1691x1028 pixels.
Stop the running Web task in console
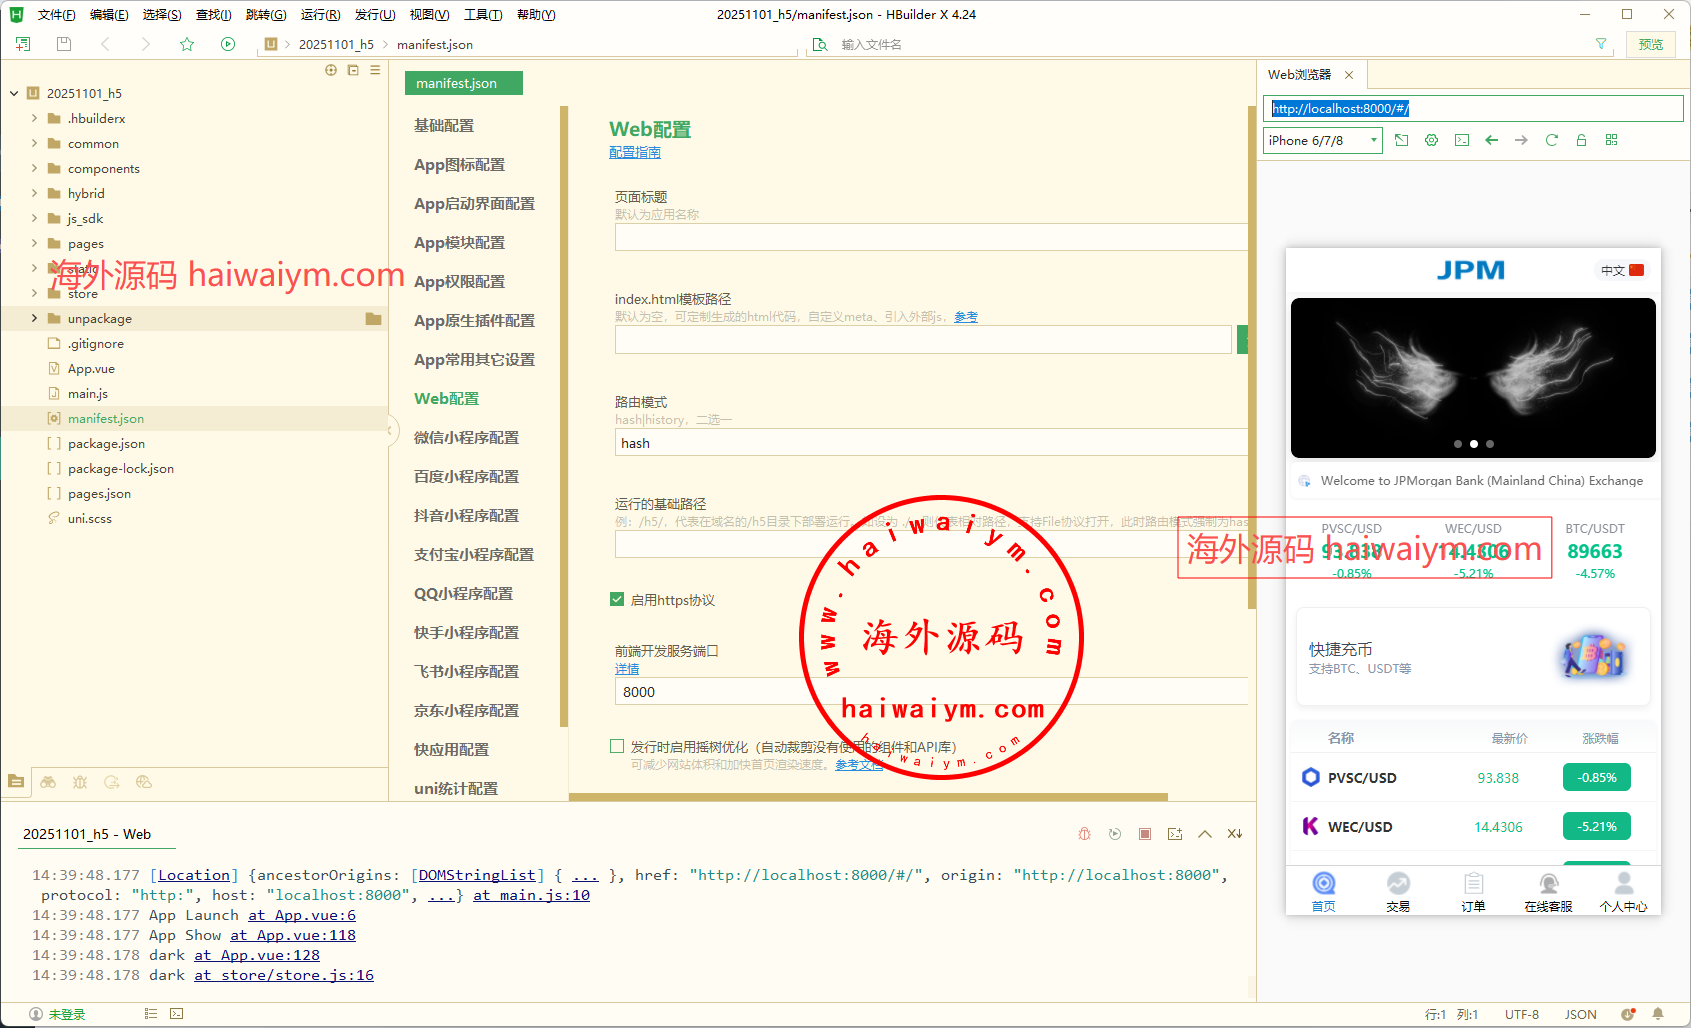(x=1145, y=834)
